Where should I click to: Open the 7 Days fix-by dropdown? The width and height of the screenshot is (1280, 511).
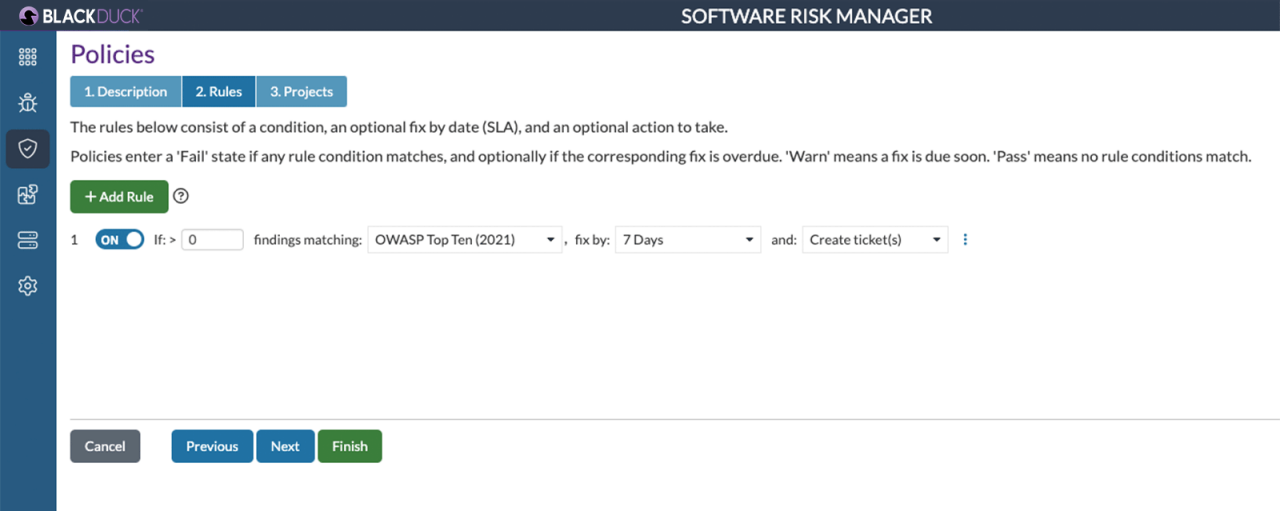point(688,240)
